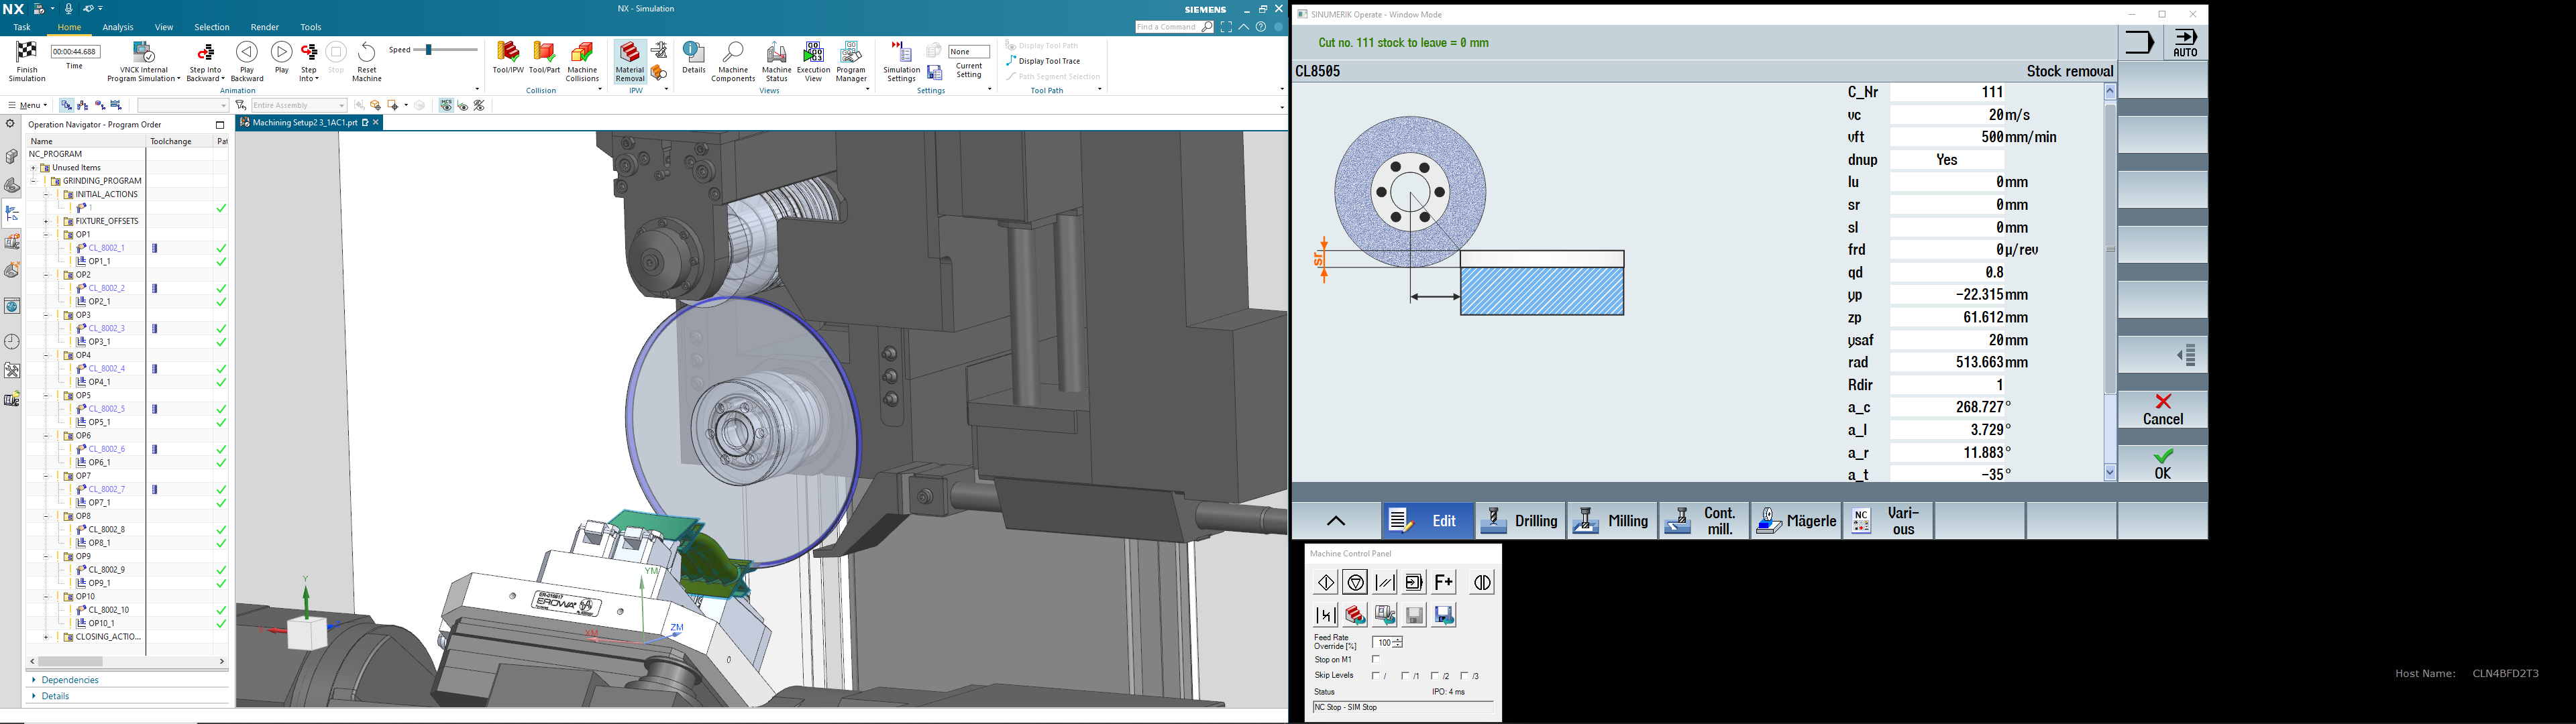This screenshot has height=724, width=2576.
Task: Click Reset button in Machine Control Panel
Action: tap(1385, 582)
